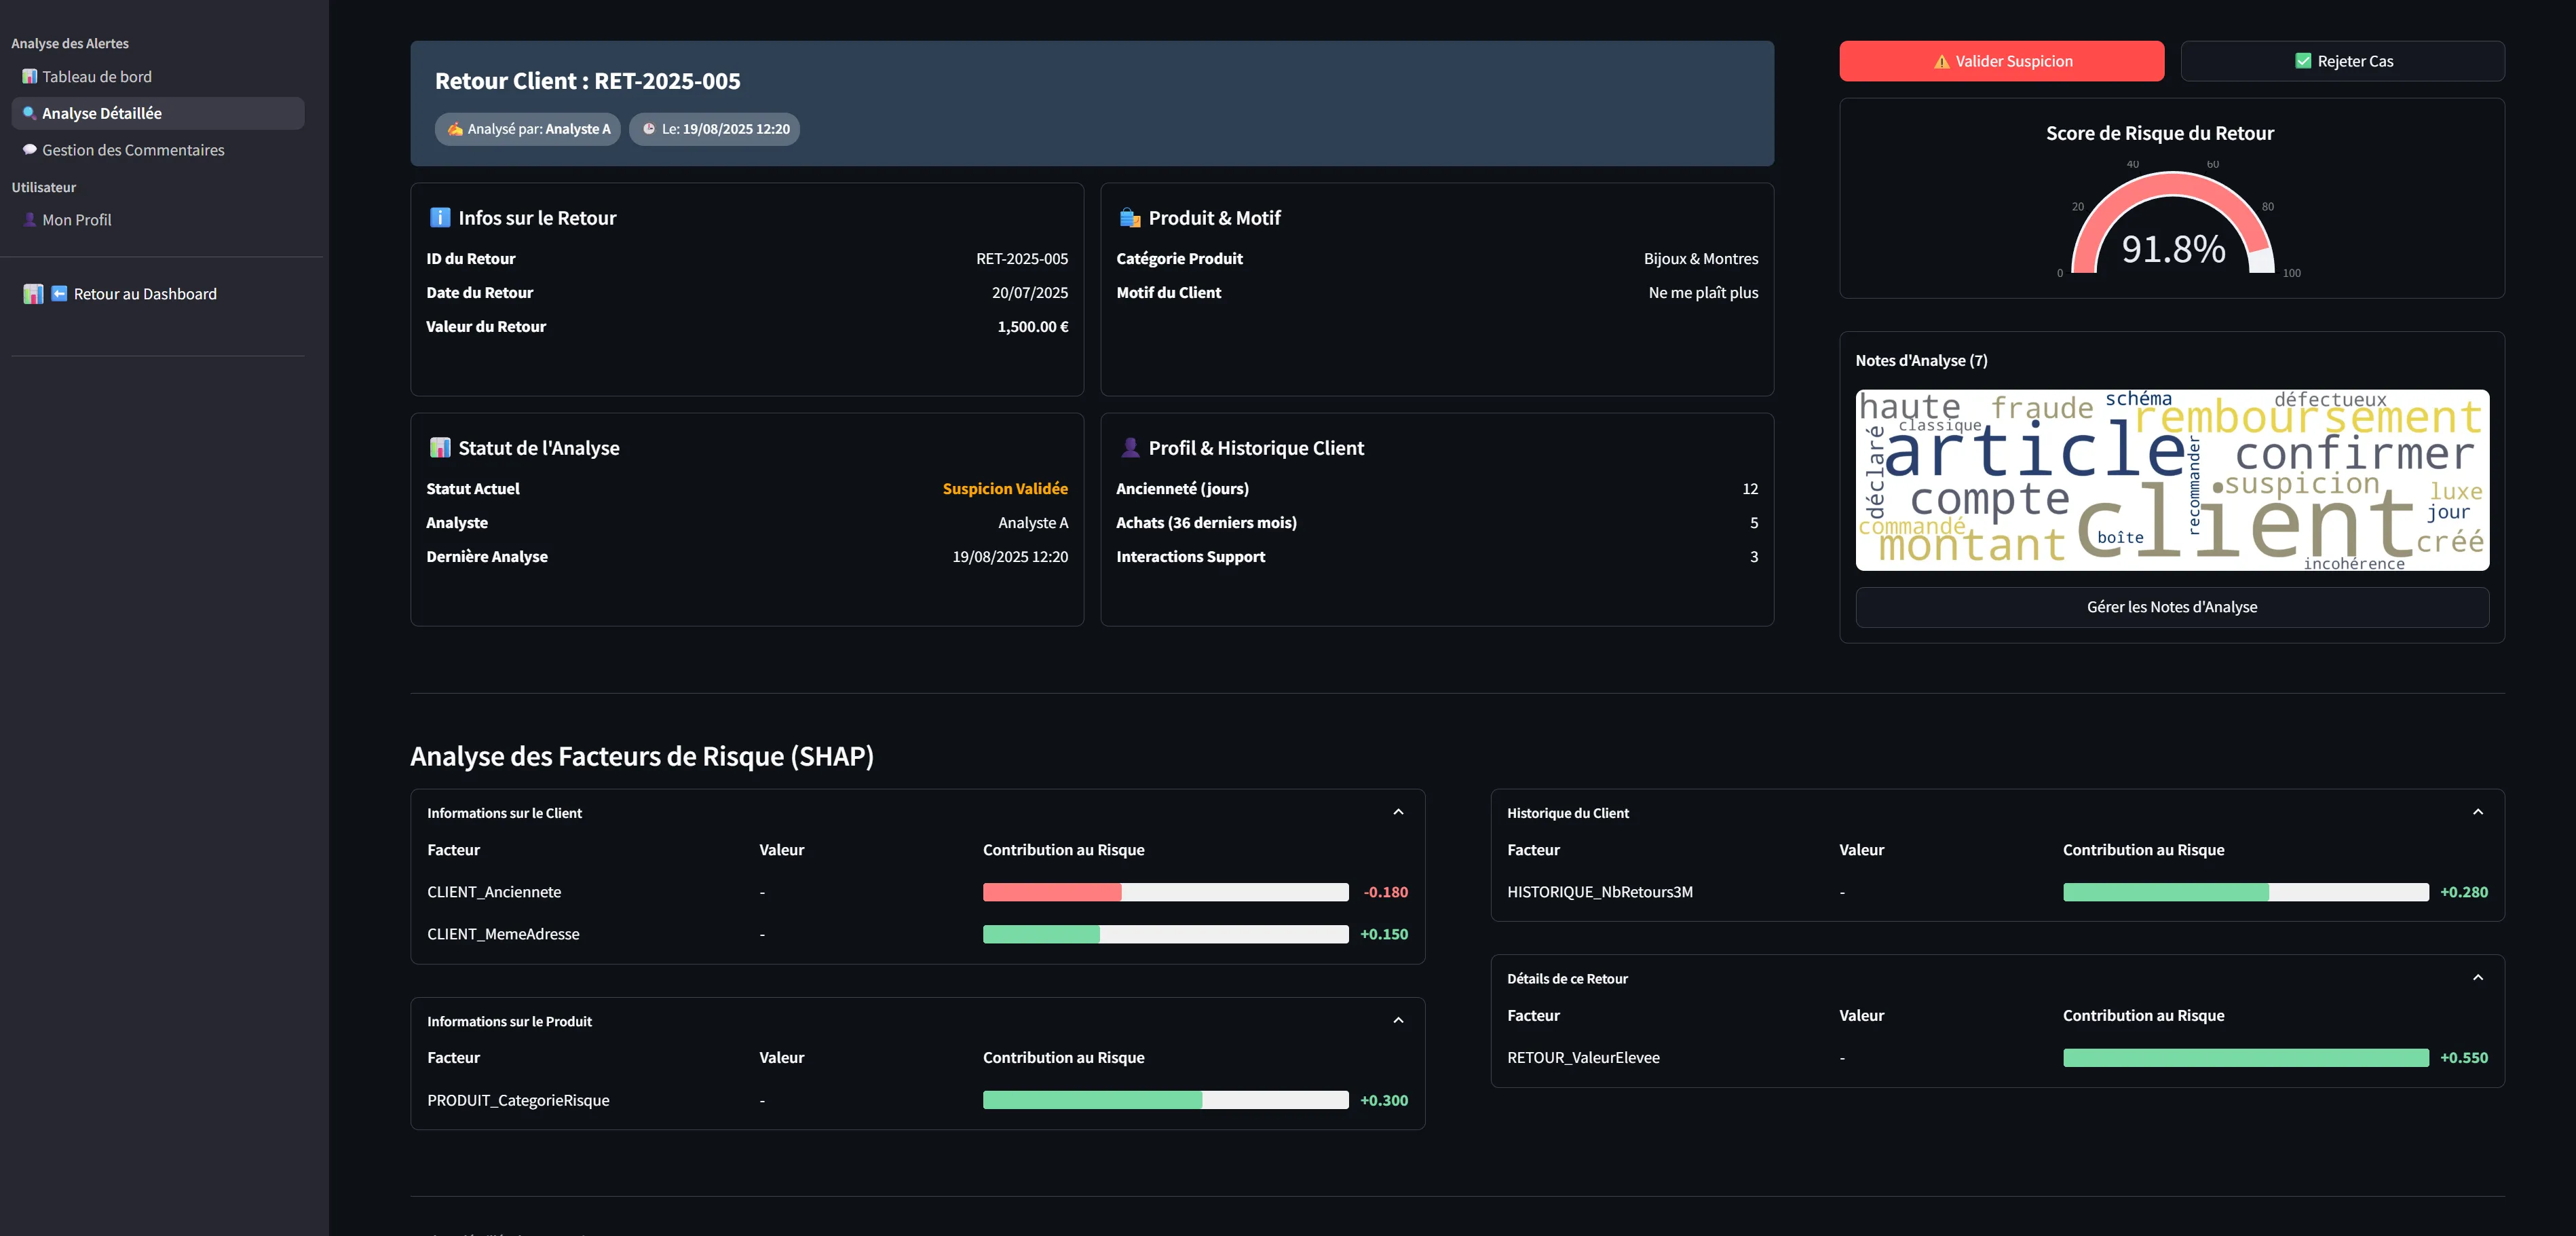The width and height of the screenshot is (2576, 1236).
Task: Click the left arrow icon in Retour au Dashboard
Action: [59, 294]
